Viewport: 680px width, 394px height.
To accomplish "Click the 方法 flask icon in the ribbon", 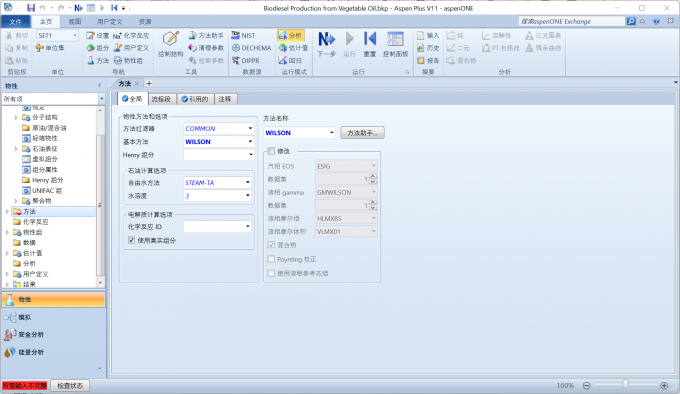I will (97, 61).
